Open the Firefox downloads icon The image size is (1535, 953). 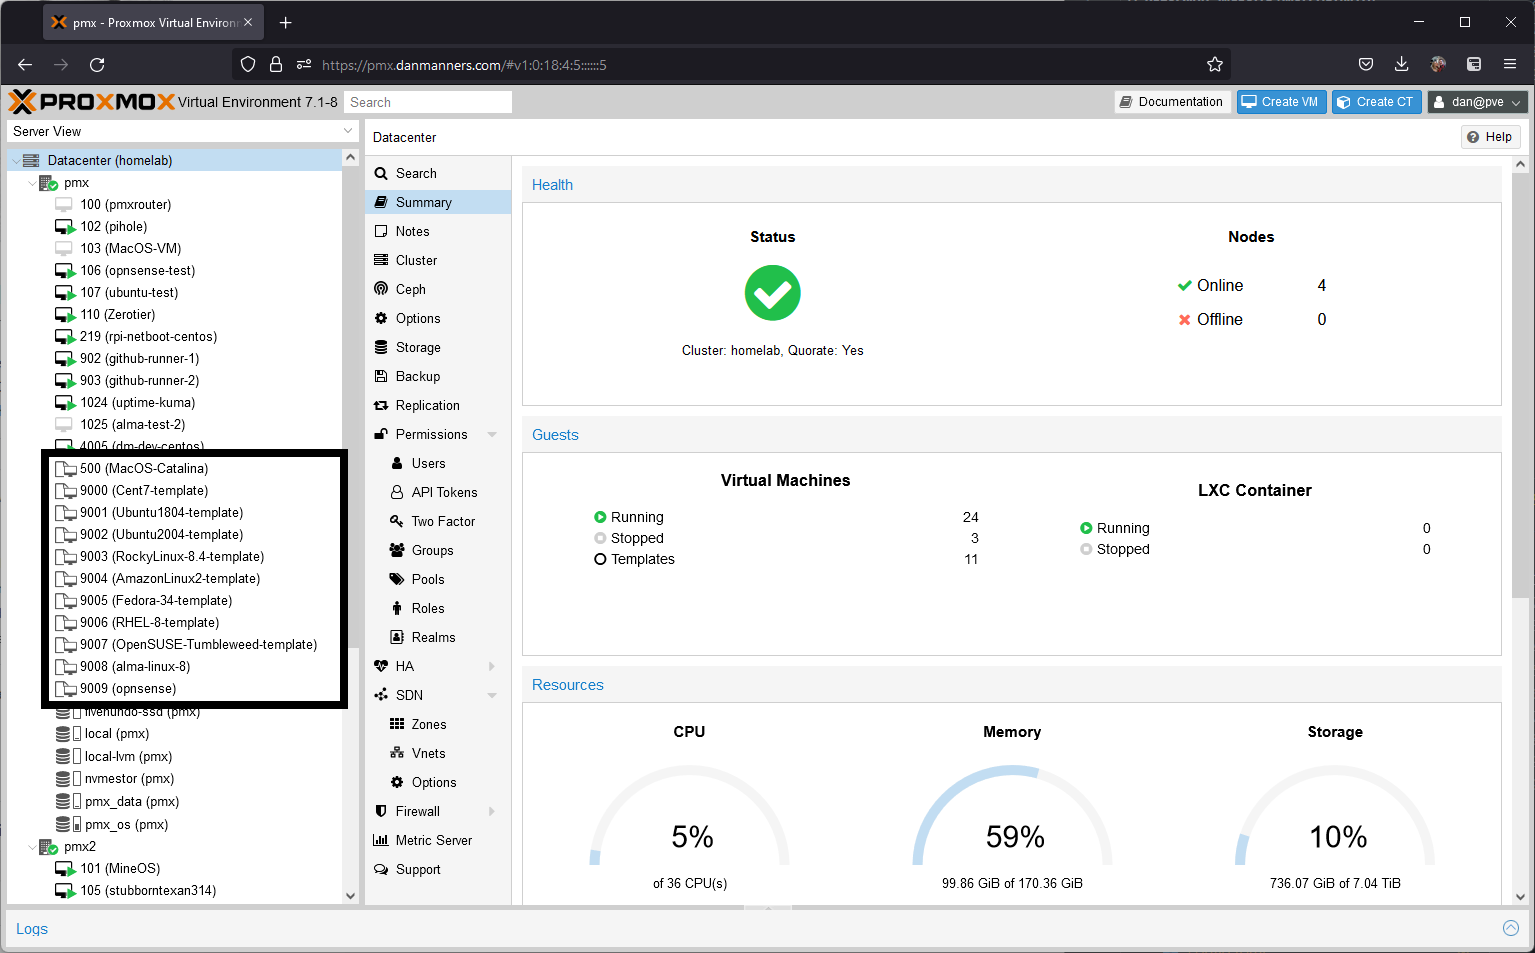(x=1402, y=65)
